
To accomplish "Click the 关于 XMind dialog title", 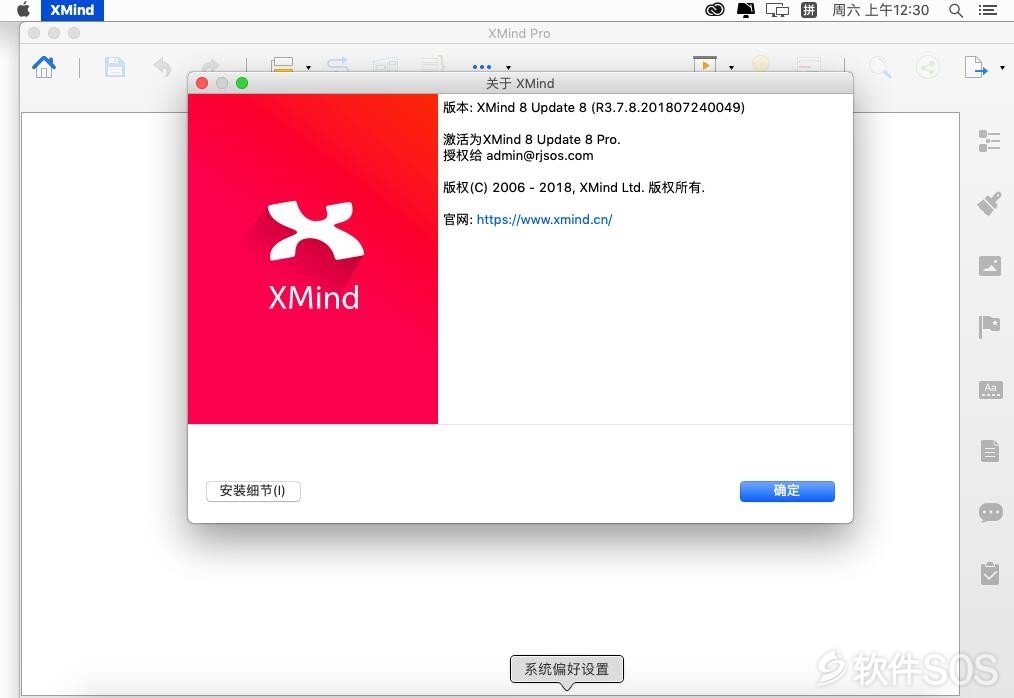I will point(520,83).
